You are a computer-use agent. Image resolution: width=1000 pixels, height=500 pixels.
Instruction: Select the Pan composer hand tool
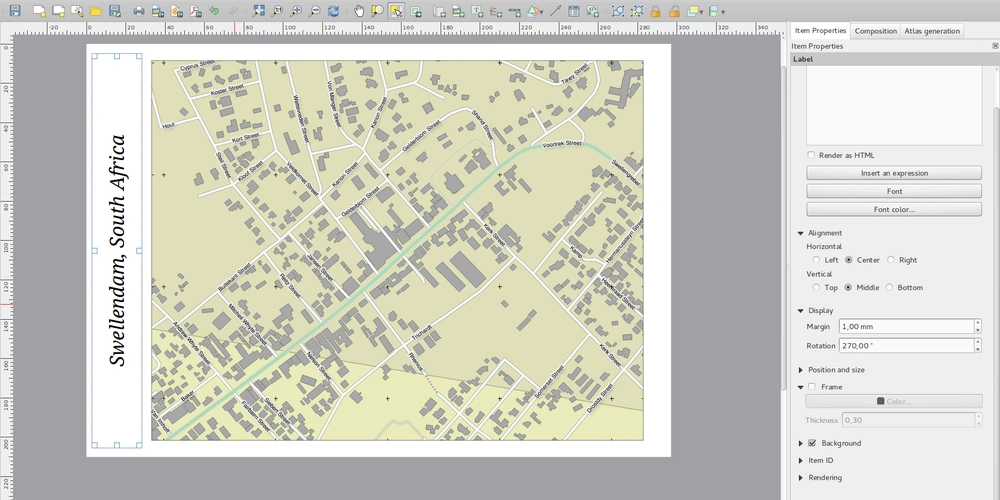[x=359, y=11]
